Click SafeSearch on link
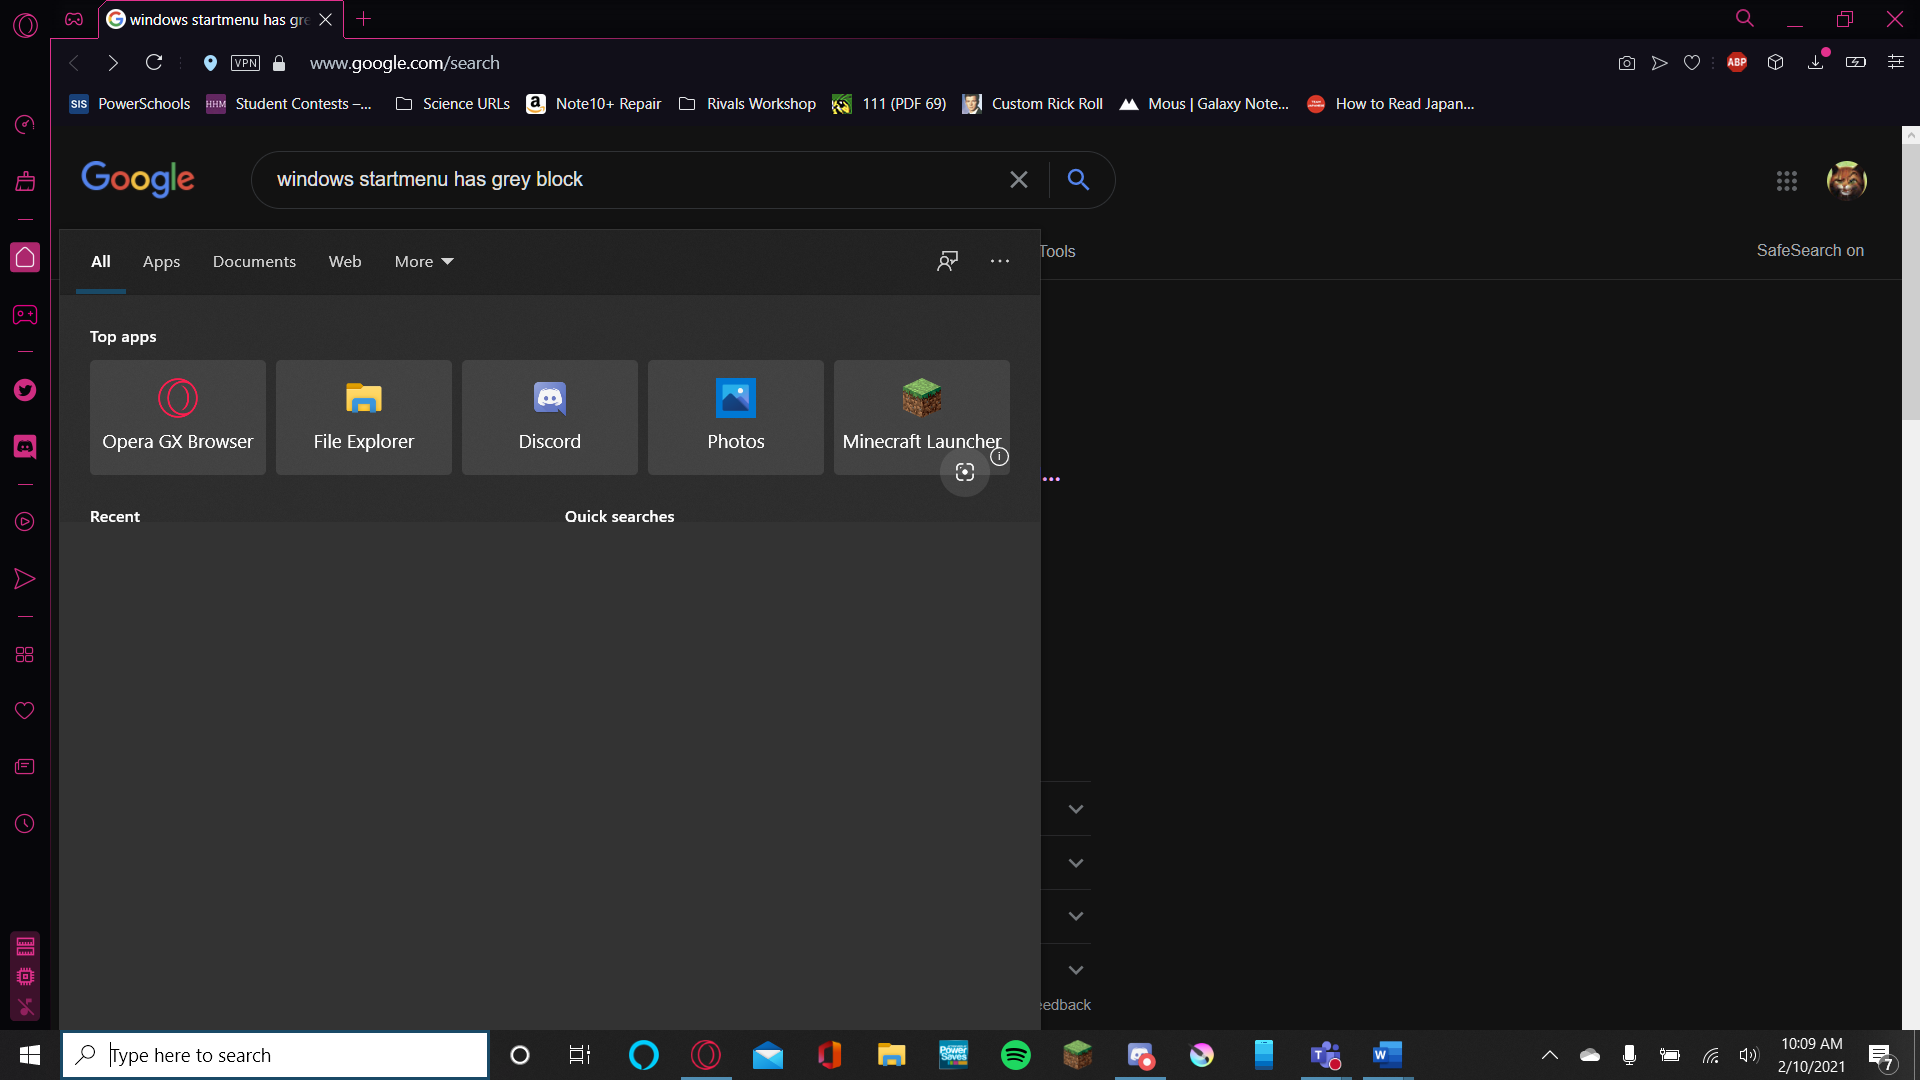The width and height of the screenshot is (1920, 1080). click(x=1810, y=251)
